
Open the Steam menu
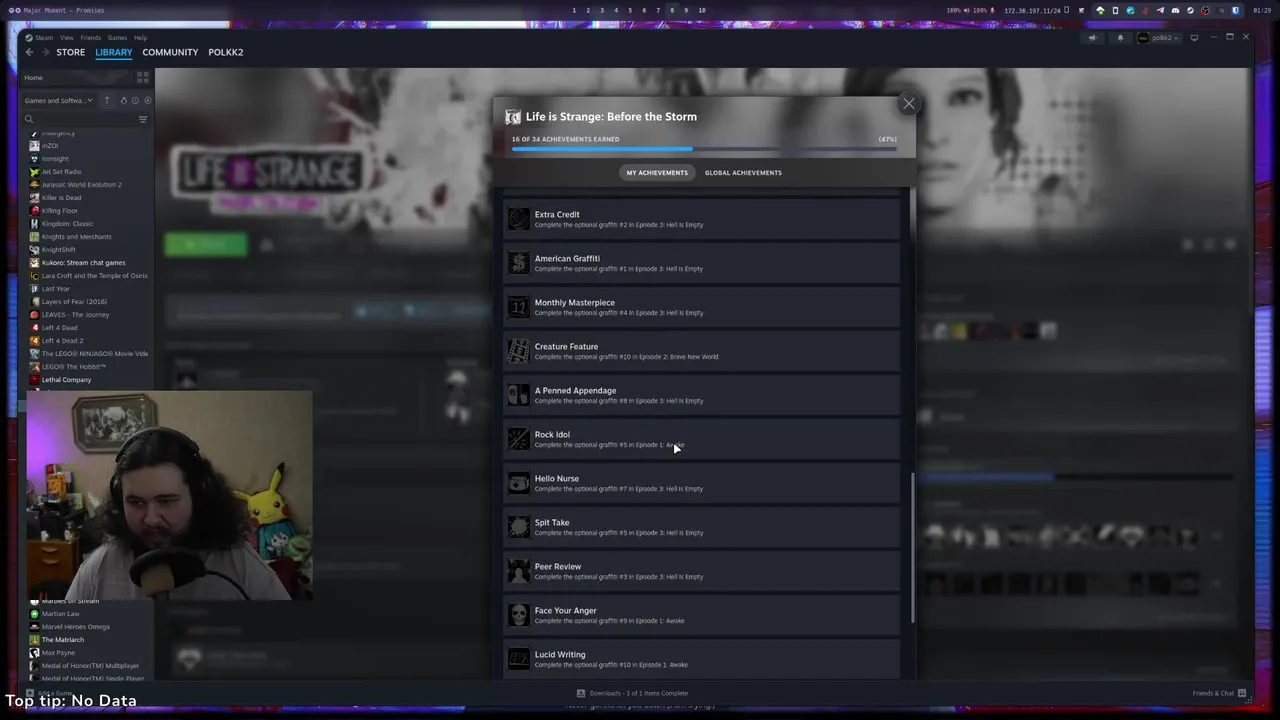click(44, 38)
